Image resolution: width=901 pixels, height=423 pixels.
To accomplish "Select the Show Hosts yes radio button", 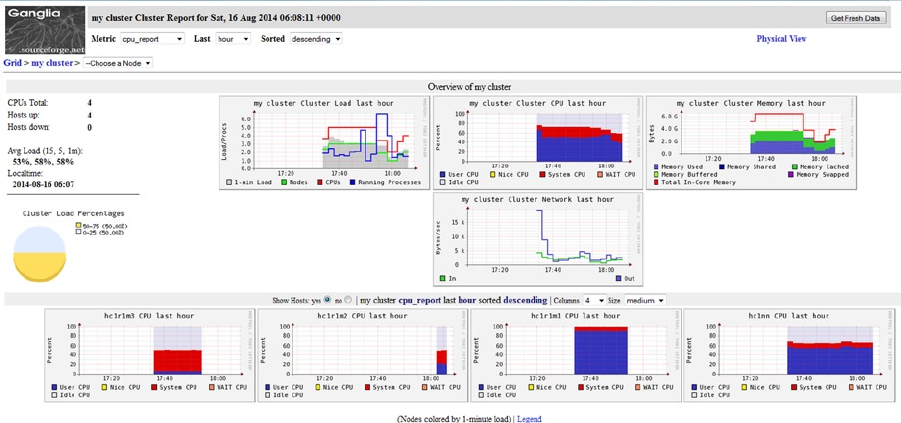I will [328, 300].
